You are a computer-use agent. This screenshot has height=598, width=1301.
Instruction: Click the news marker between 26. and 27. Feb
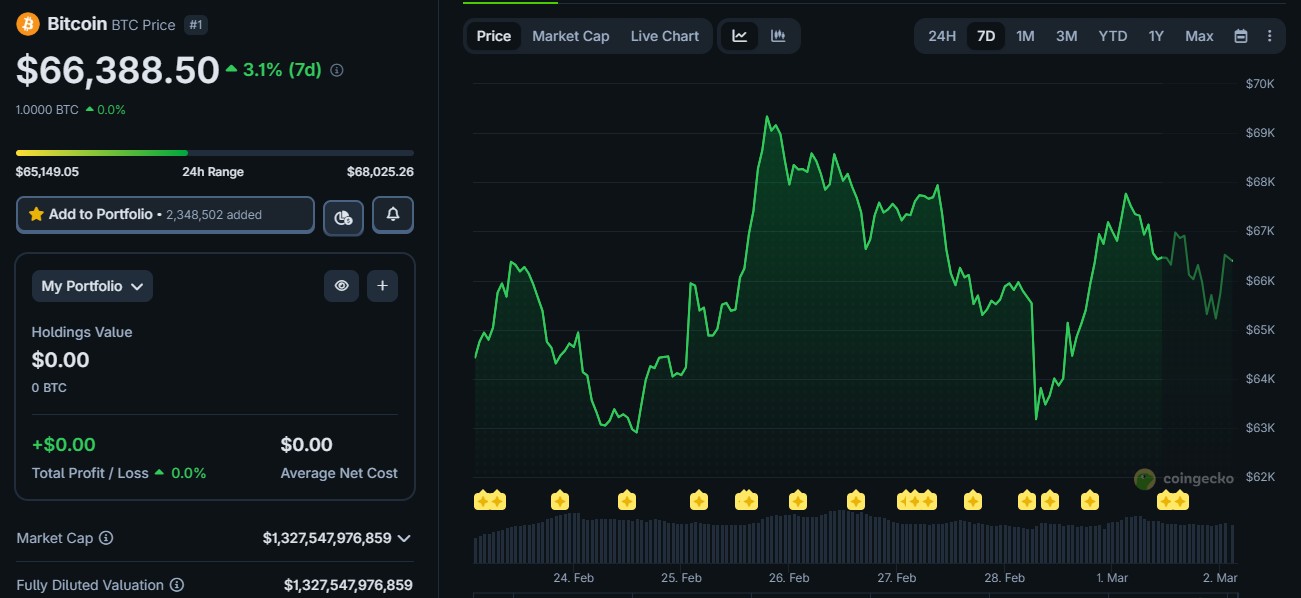(856, 500)
